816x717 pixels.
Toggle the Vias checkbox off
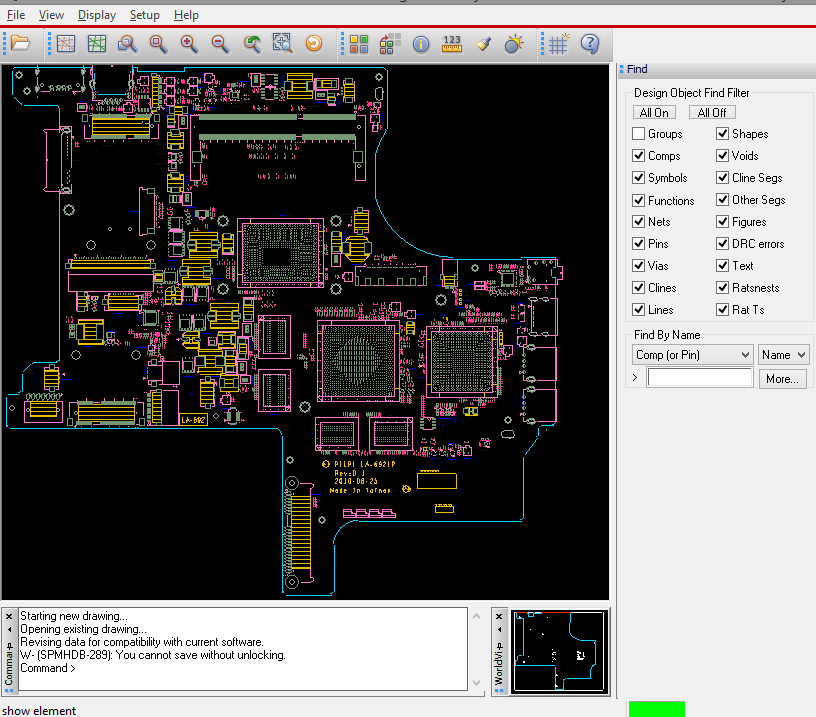[639, 266]
